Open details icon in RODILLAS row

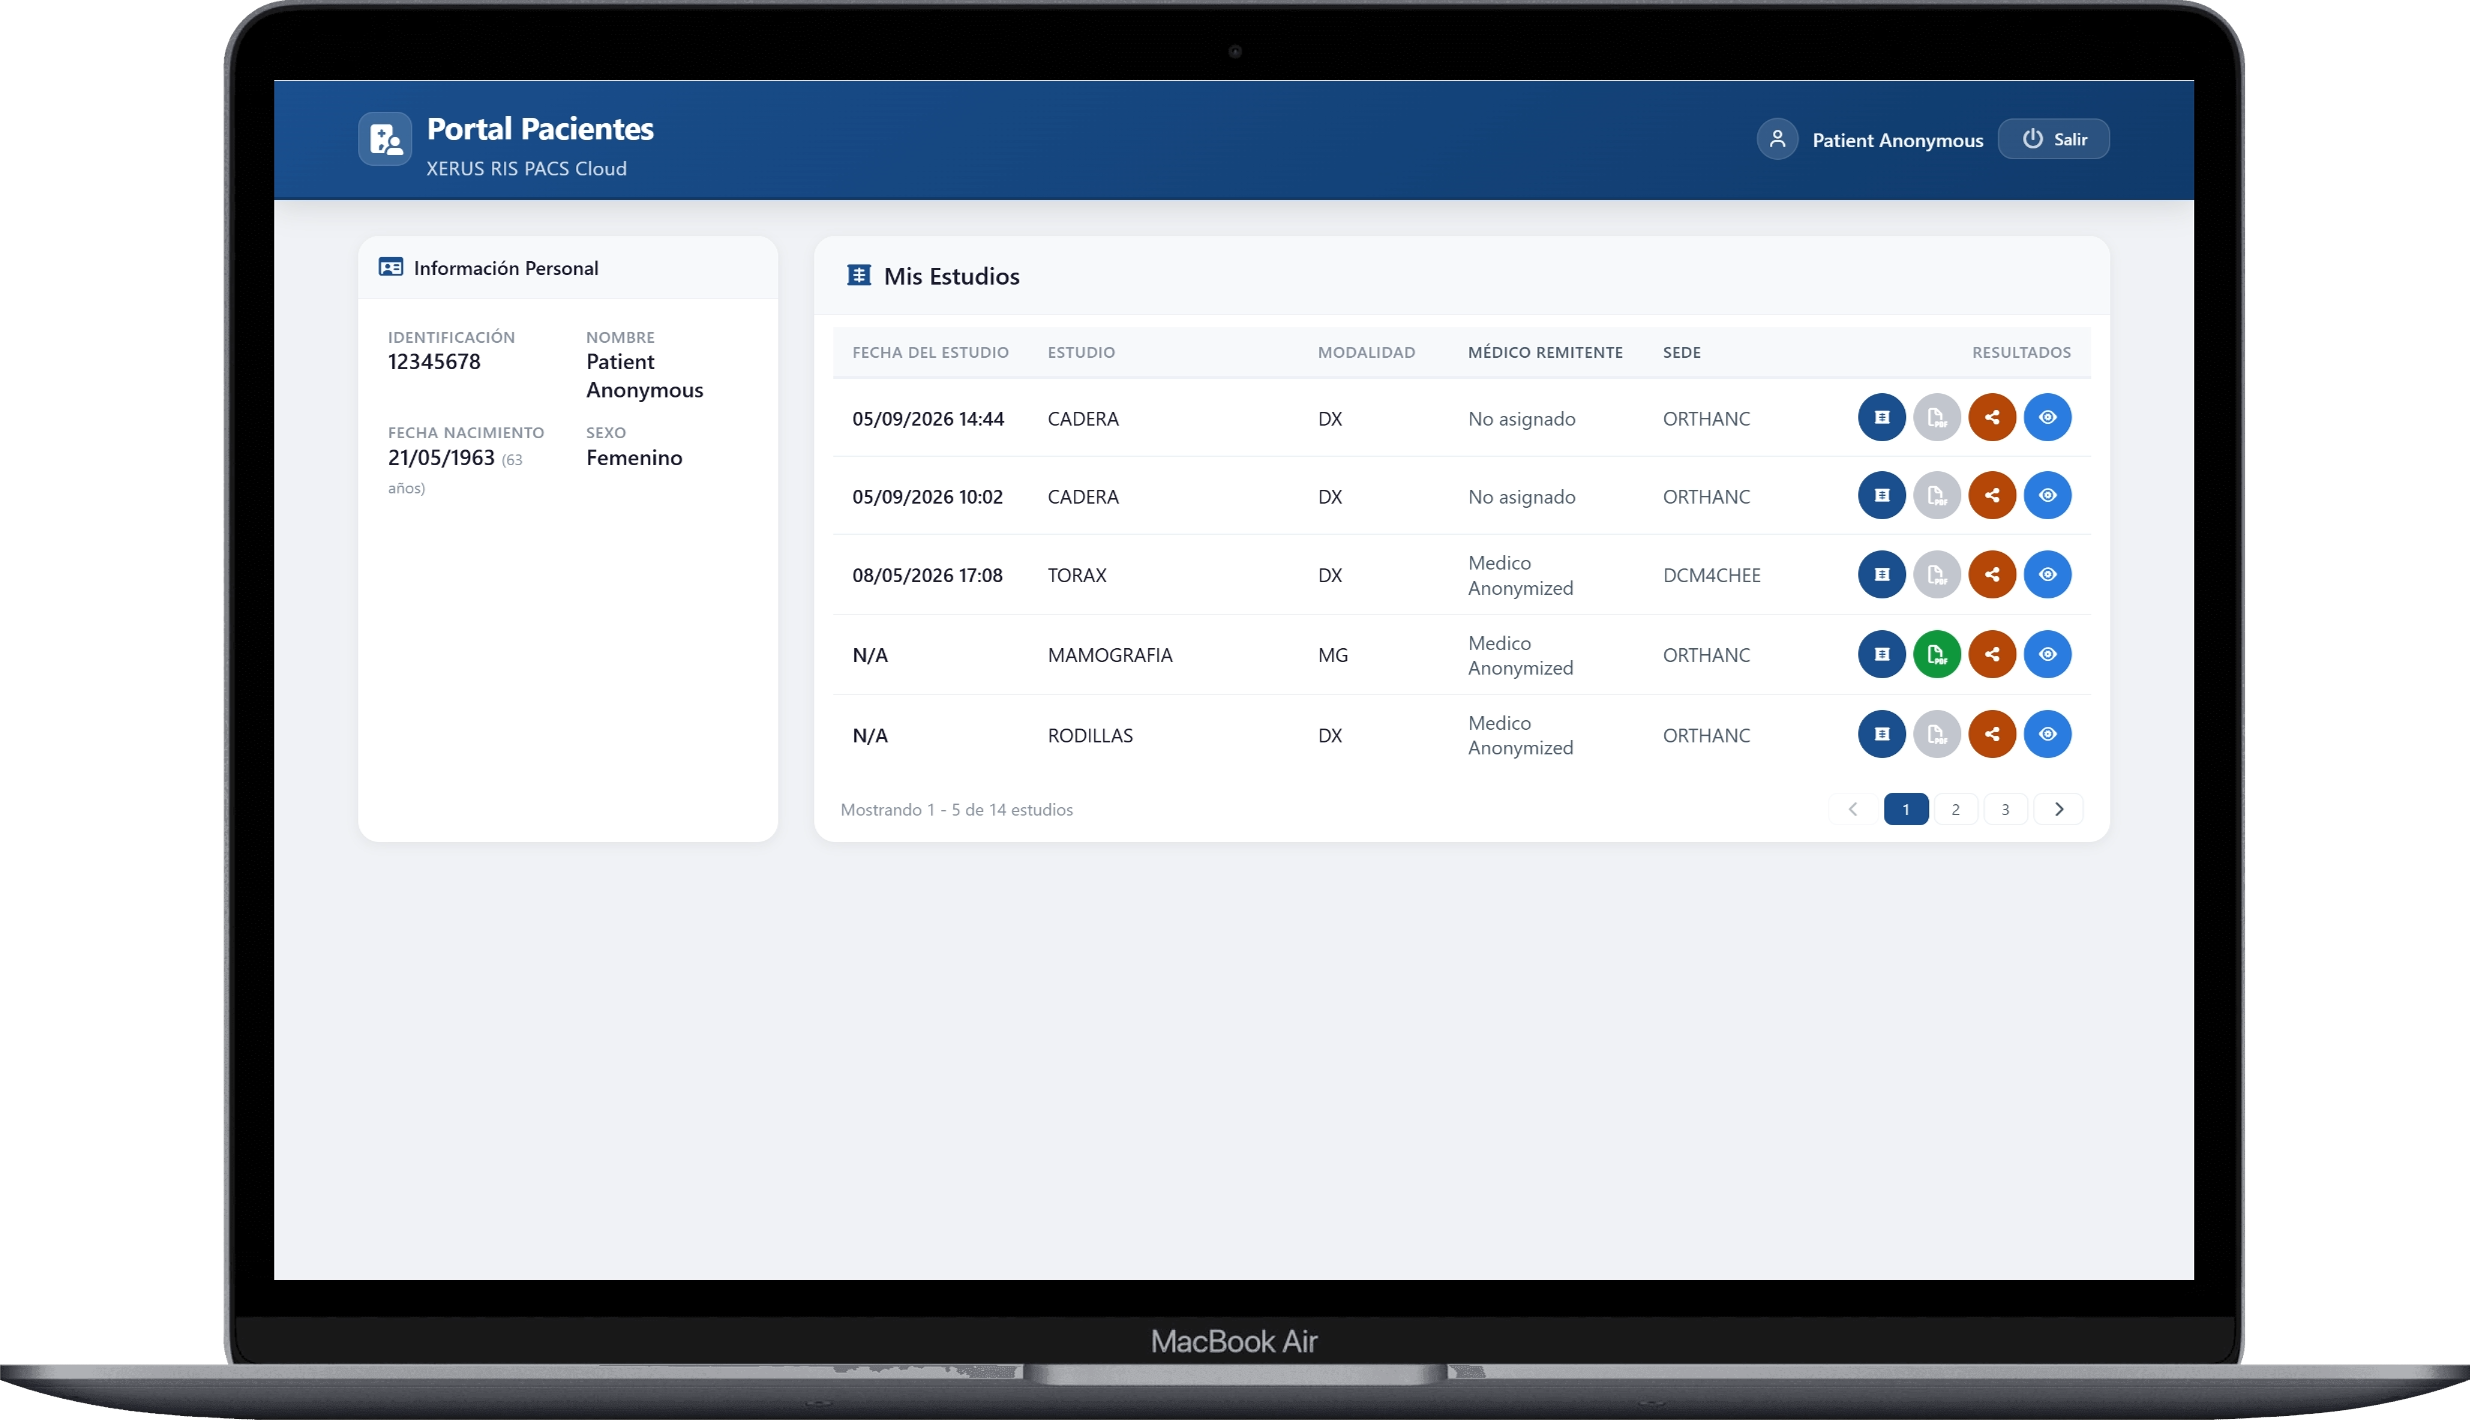1881,735
